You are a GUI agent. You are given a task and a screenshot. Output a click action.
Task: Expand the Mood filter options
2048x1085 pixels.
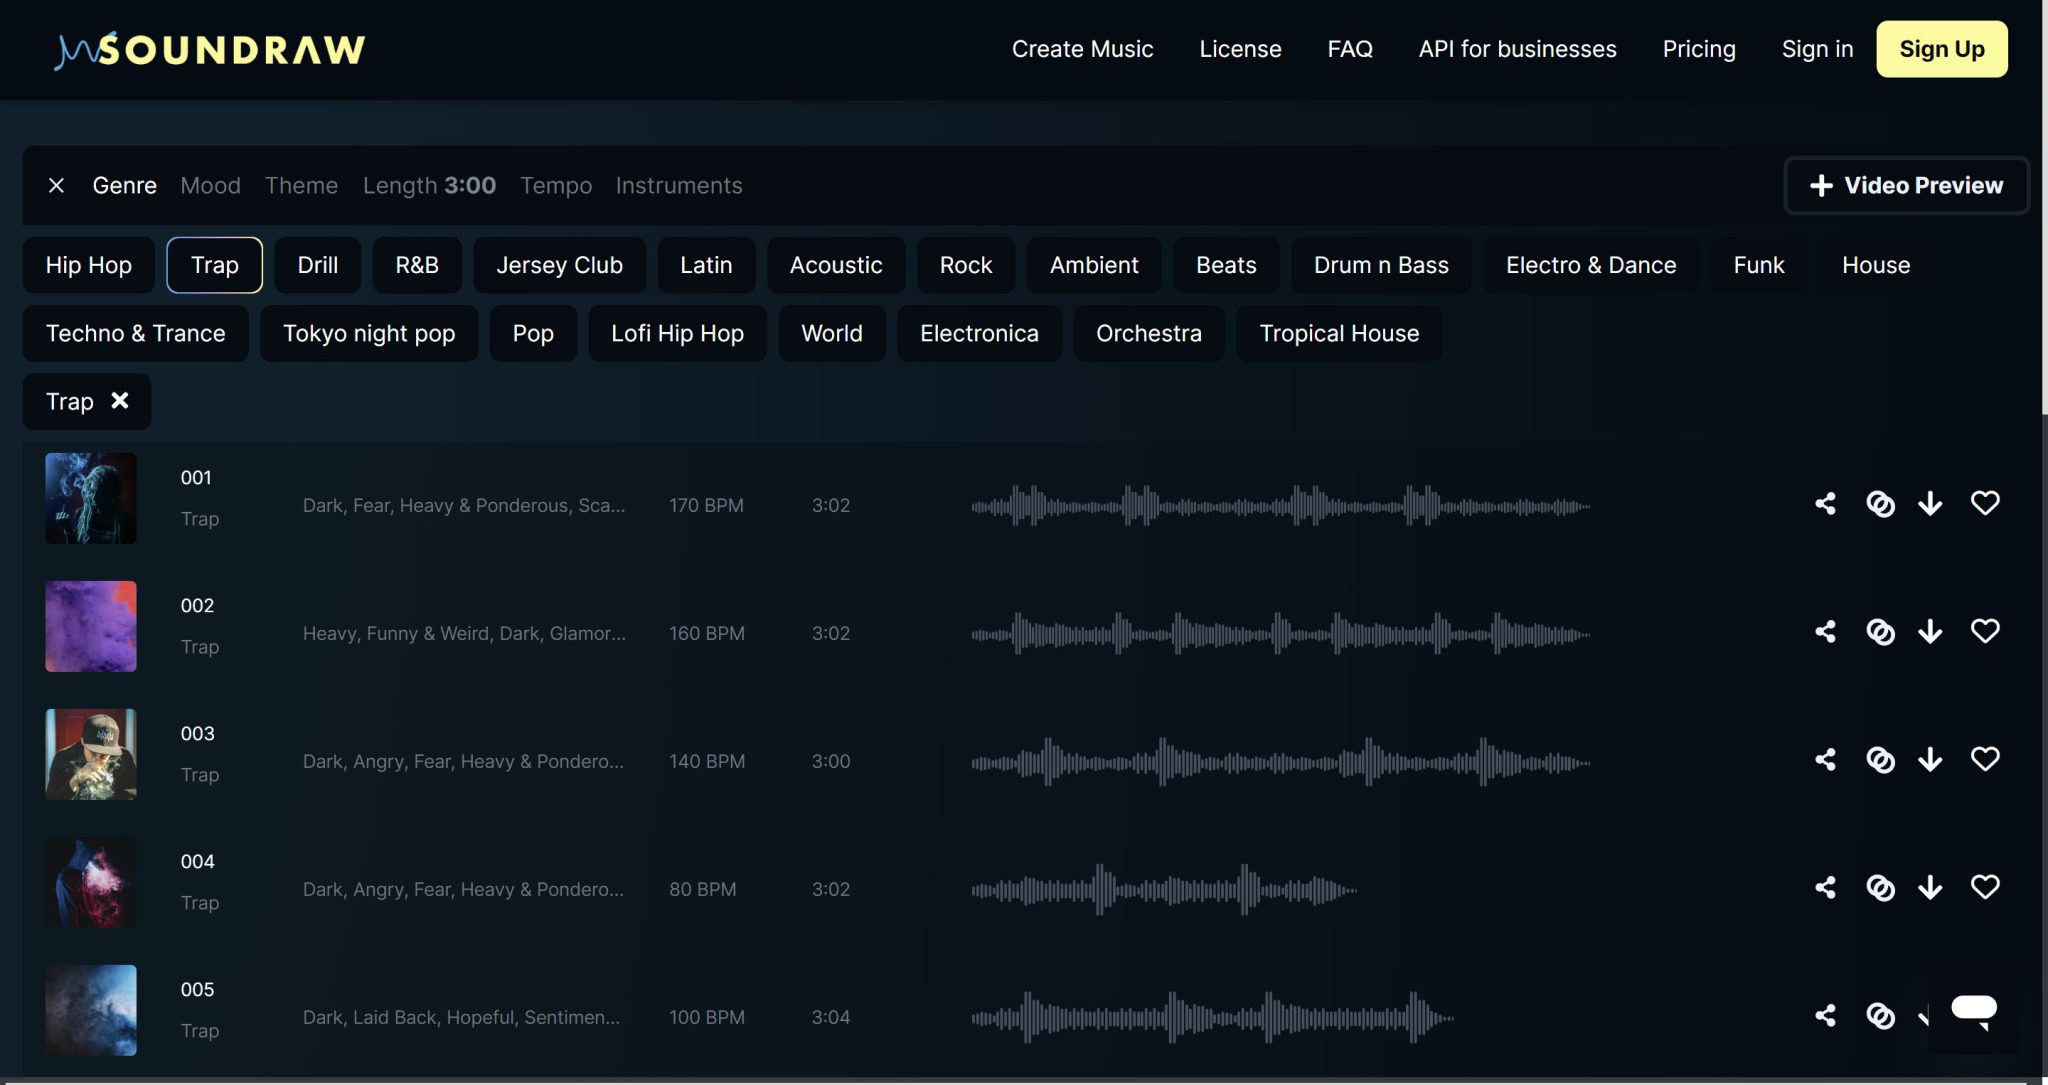210,186
